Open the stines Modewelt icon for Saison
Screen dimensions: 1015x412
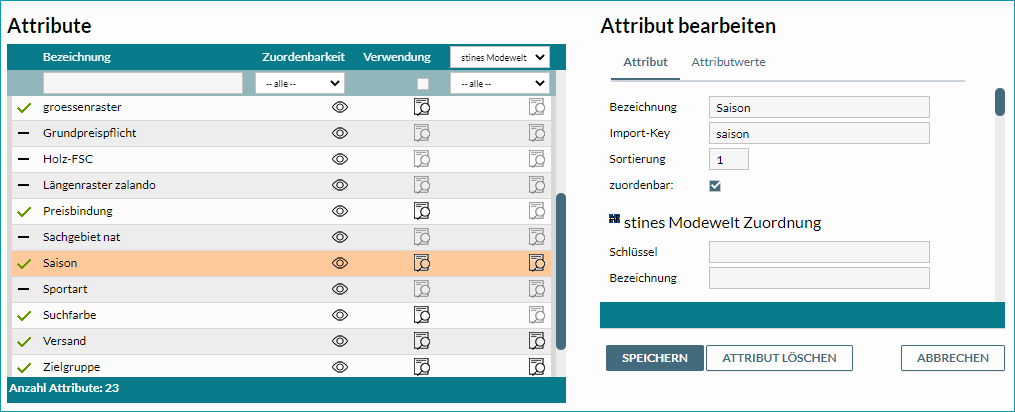(x=537, y=262)
